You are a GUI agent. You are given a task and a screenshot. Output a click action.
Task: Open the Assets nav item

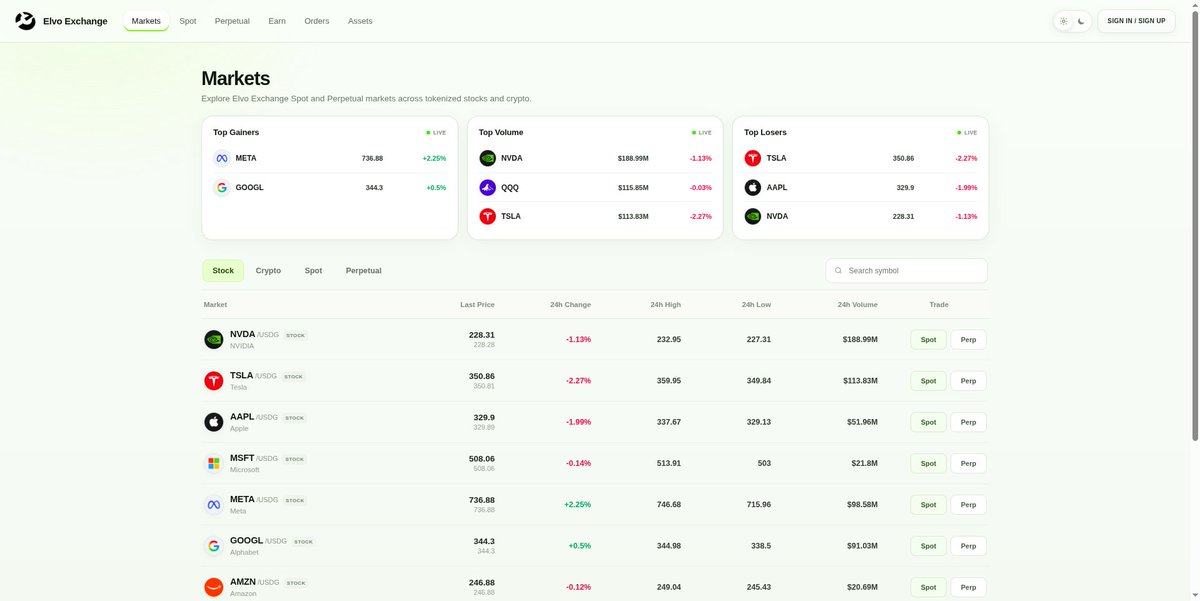click(360, 21)
